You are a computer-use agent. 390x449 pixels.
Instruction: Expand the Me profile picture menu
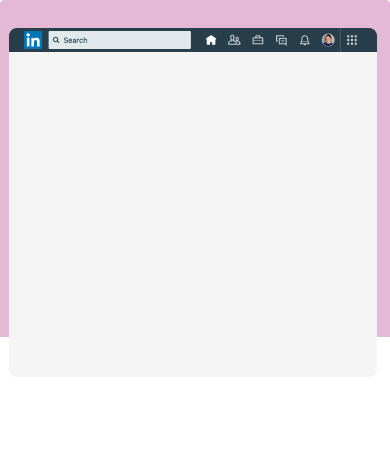(328, 40)
